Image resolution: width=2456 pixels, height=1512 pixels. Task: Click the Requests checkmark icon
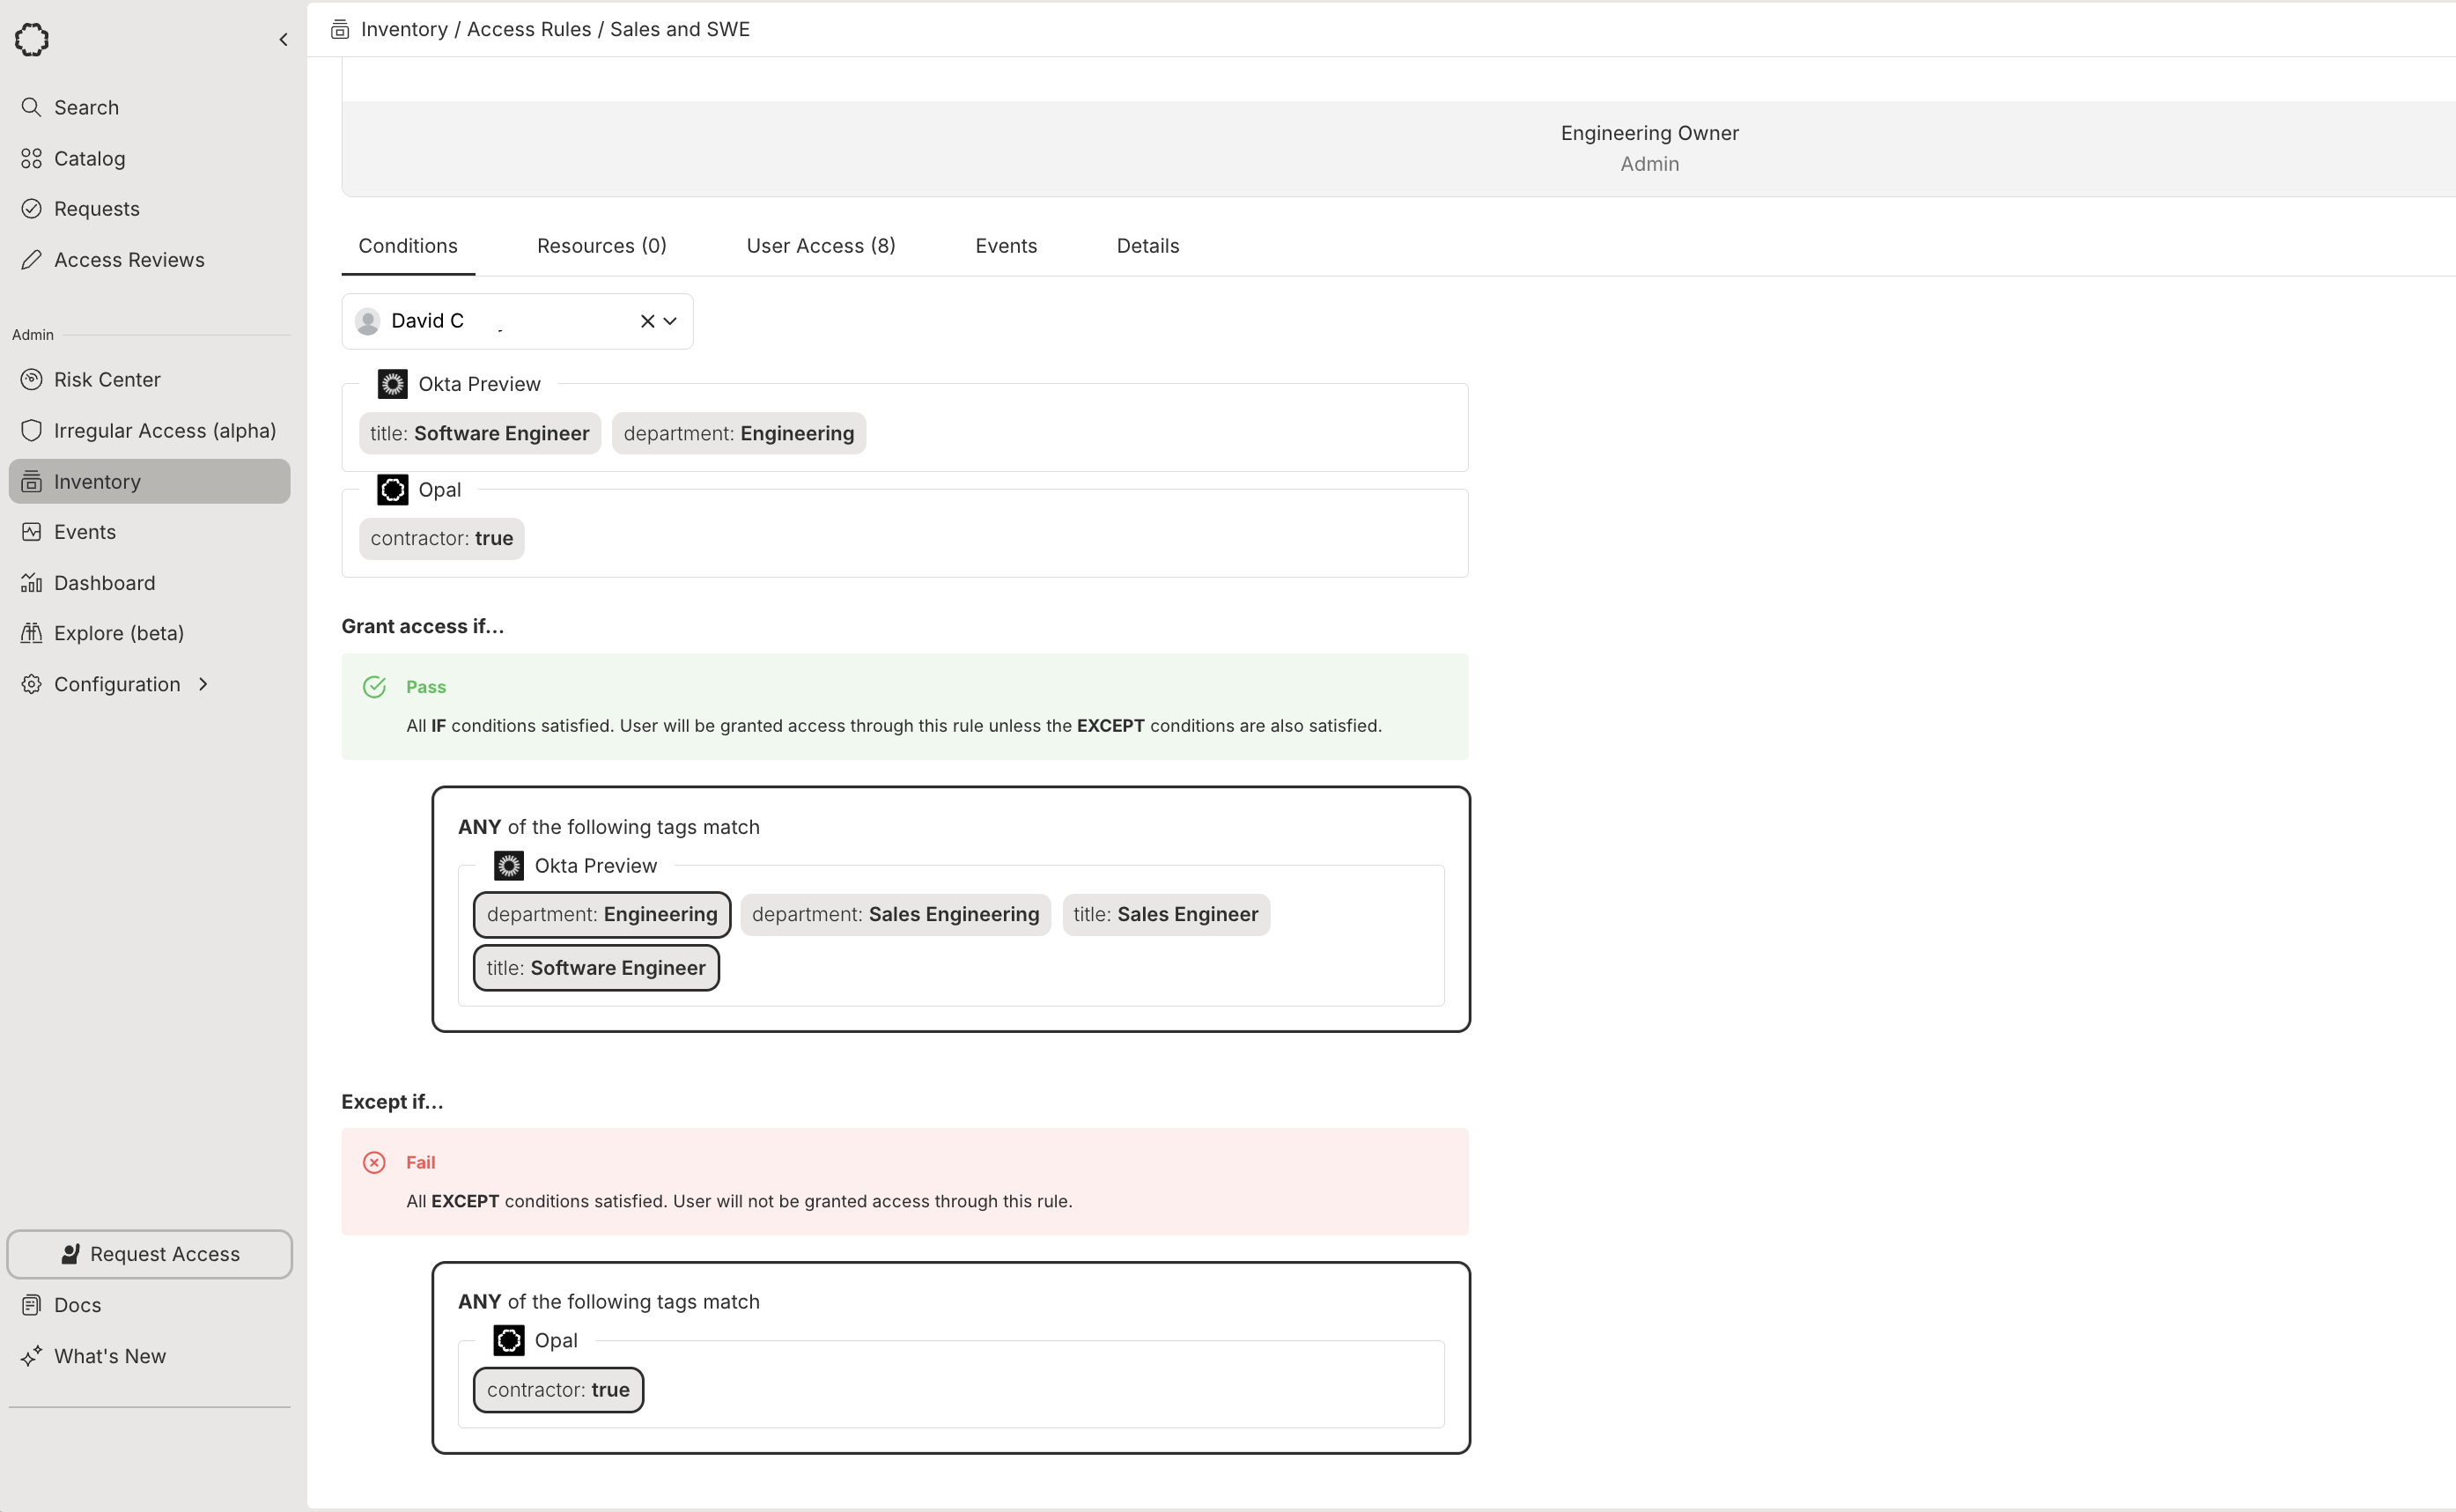pyautogui.click(x=31, y=208)
